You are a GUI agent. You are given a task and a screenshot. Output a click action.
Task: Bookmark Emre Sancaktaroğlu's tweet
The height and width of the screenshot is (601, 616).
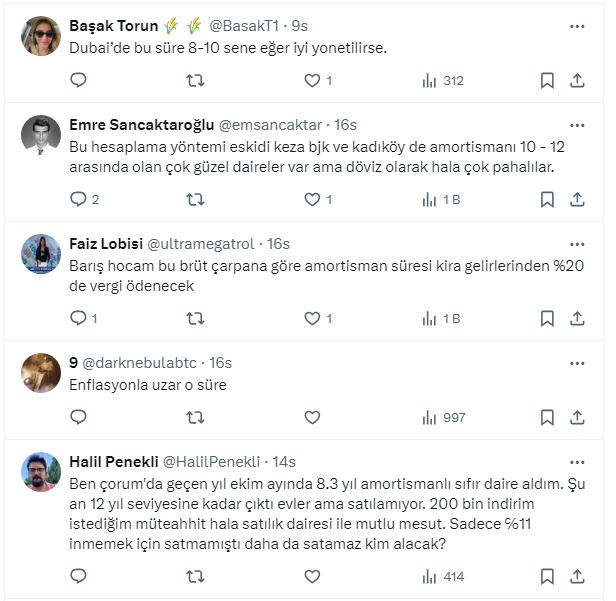click(x=547, y=199)
